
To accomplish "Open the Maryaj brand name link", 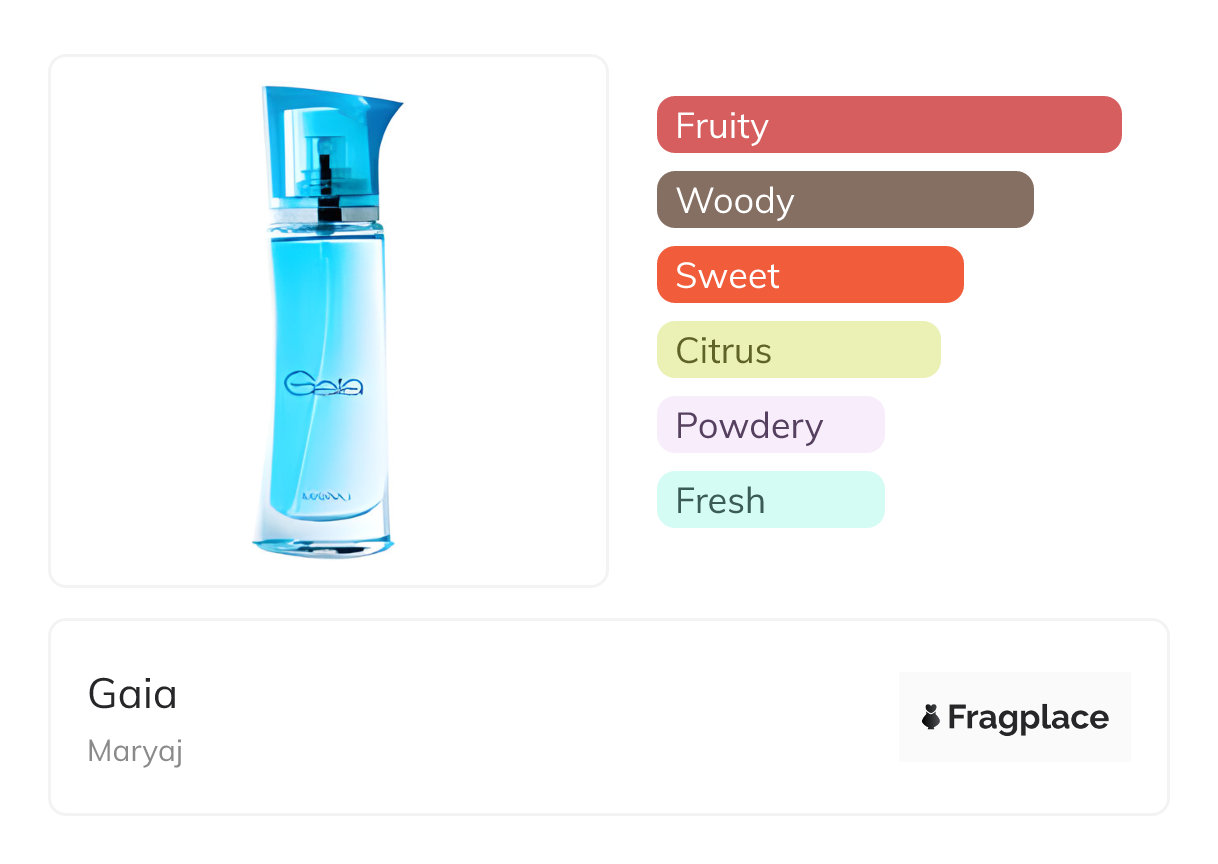I will click(x=135, y=751).
